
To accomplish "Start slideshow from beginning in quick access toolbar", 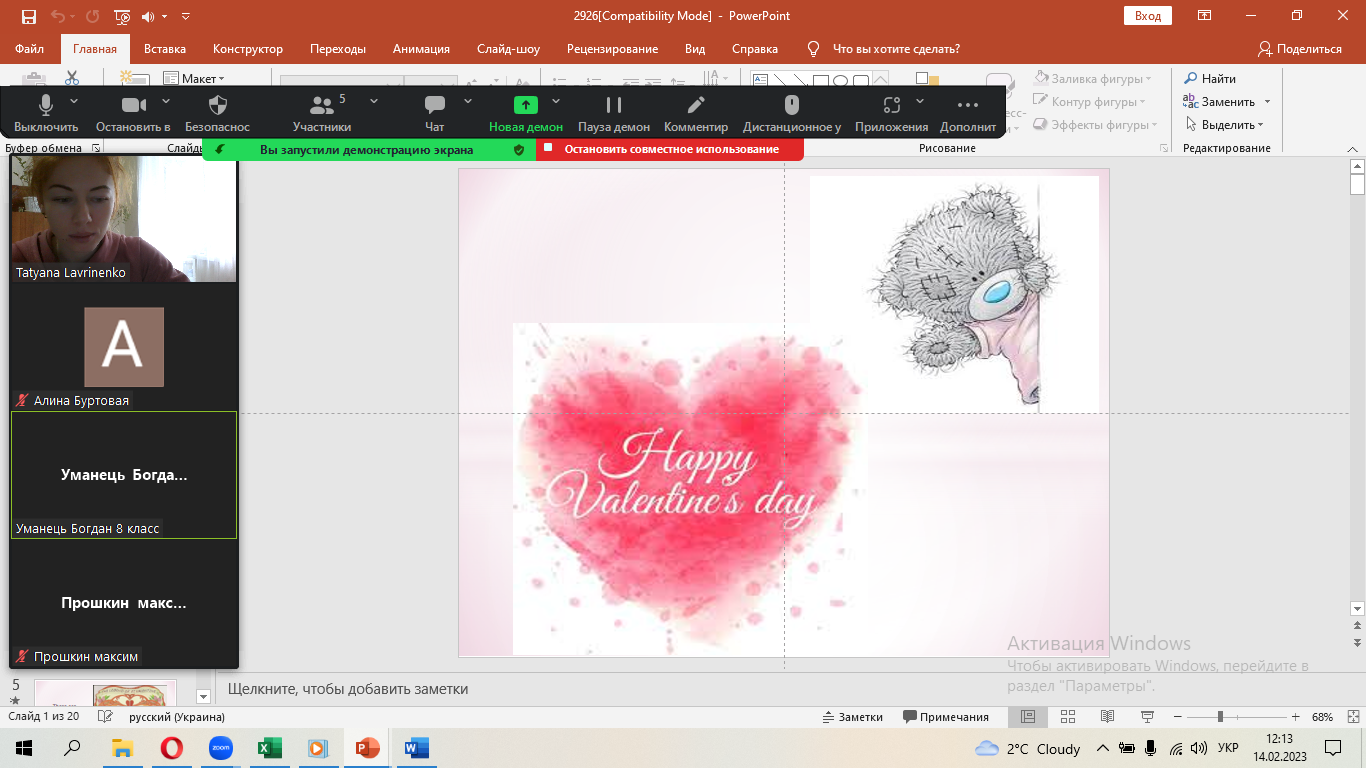I will (122, 16).
